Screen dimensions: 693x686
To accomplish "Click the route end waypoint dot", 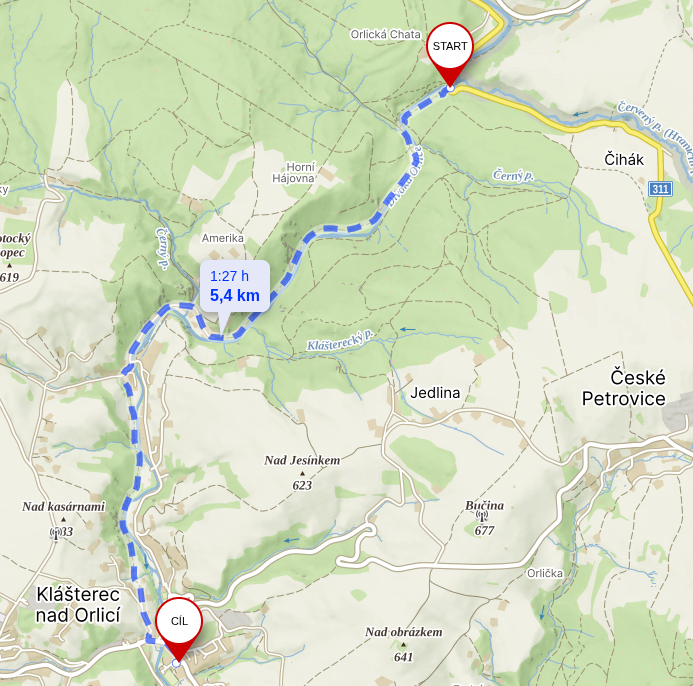I will click(x=176, y=663).
